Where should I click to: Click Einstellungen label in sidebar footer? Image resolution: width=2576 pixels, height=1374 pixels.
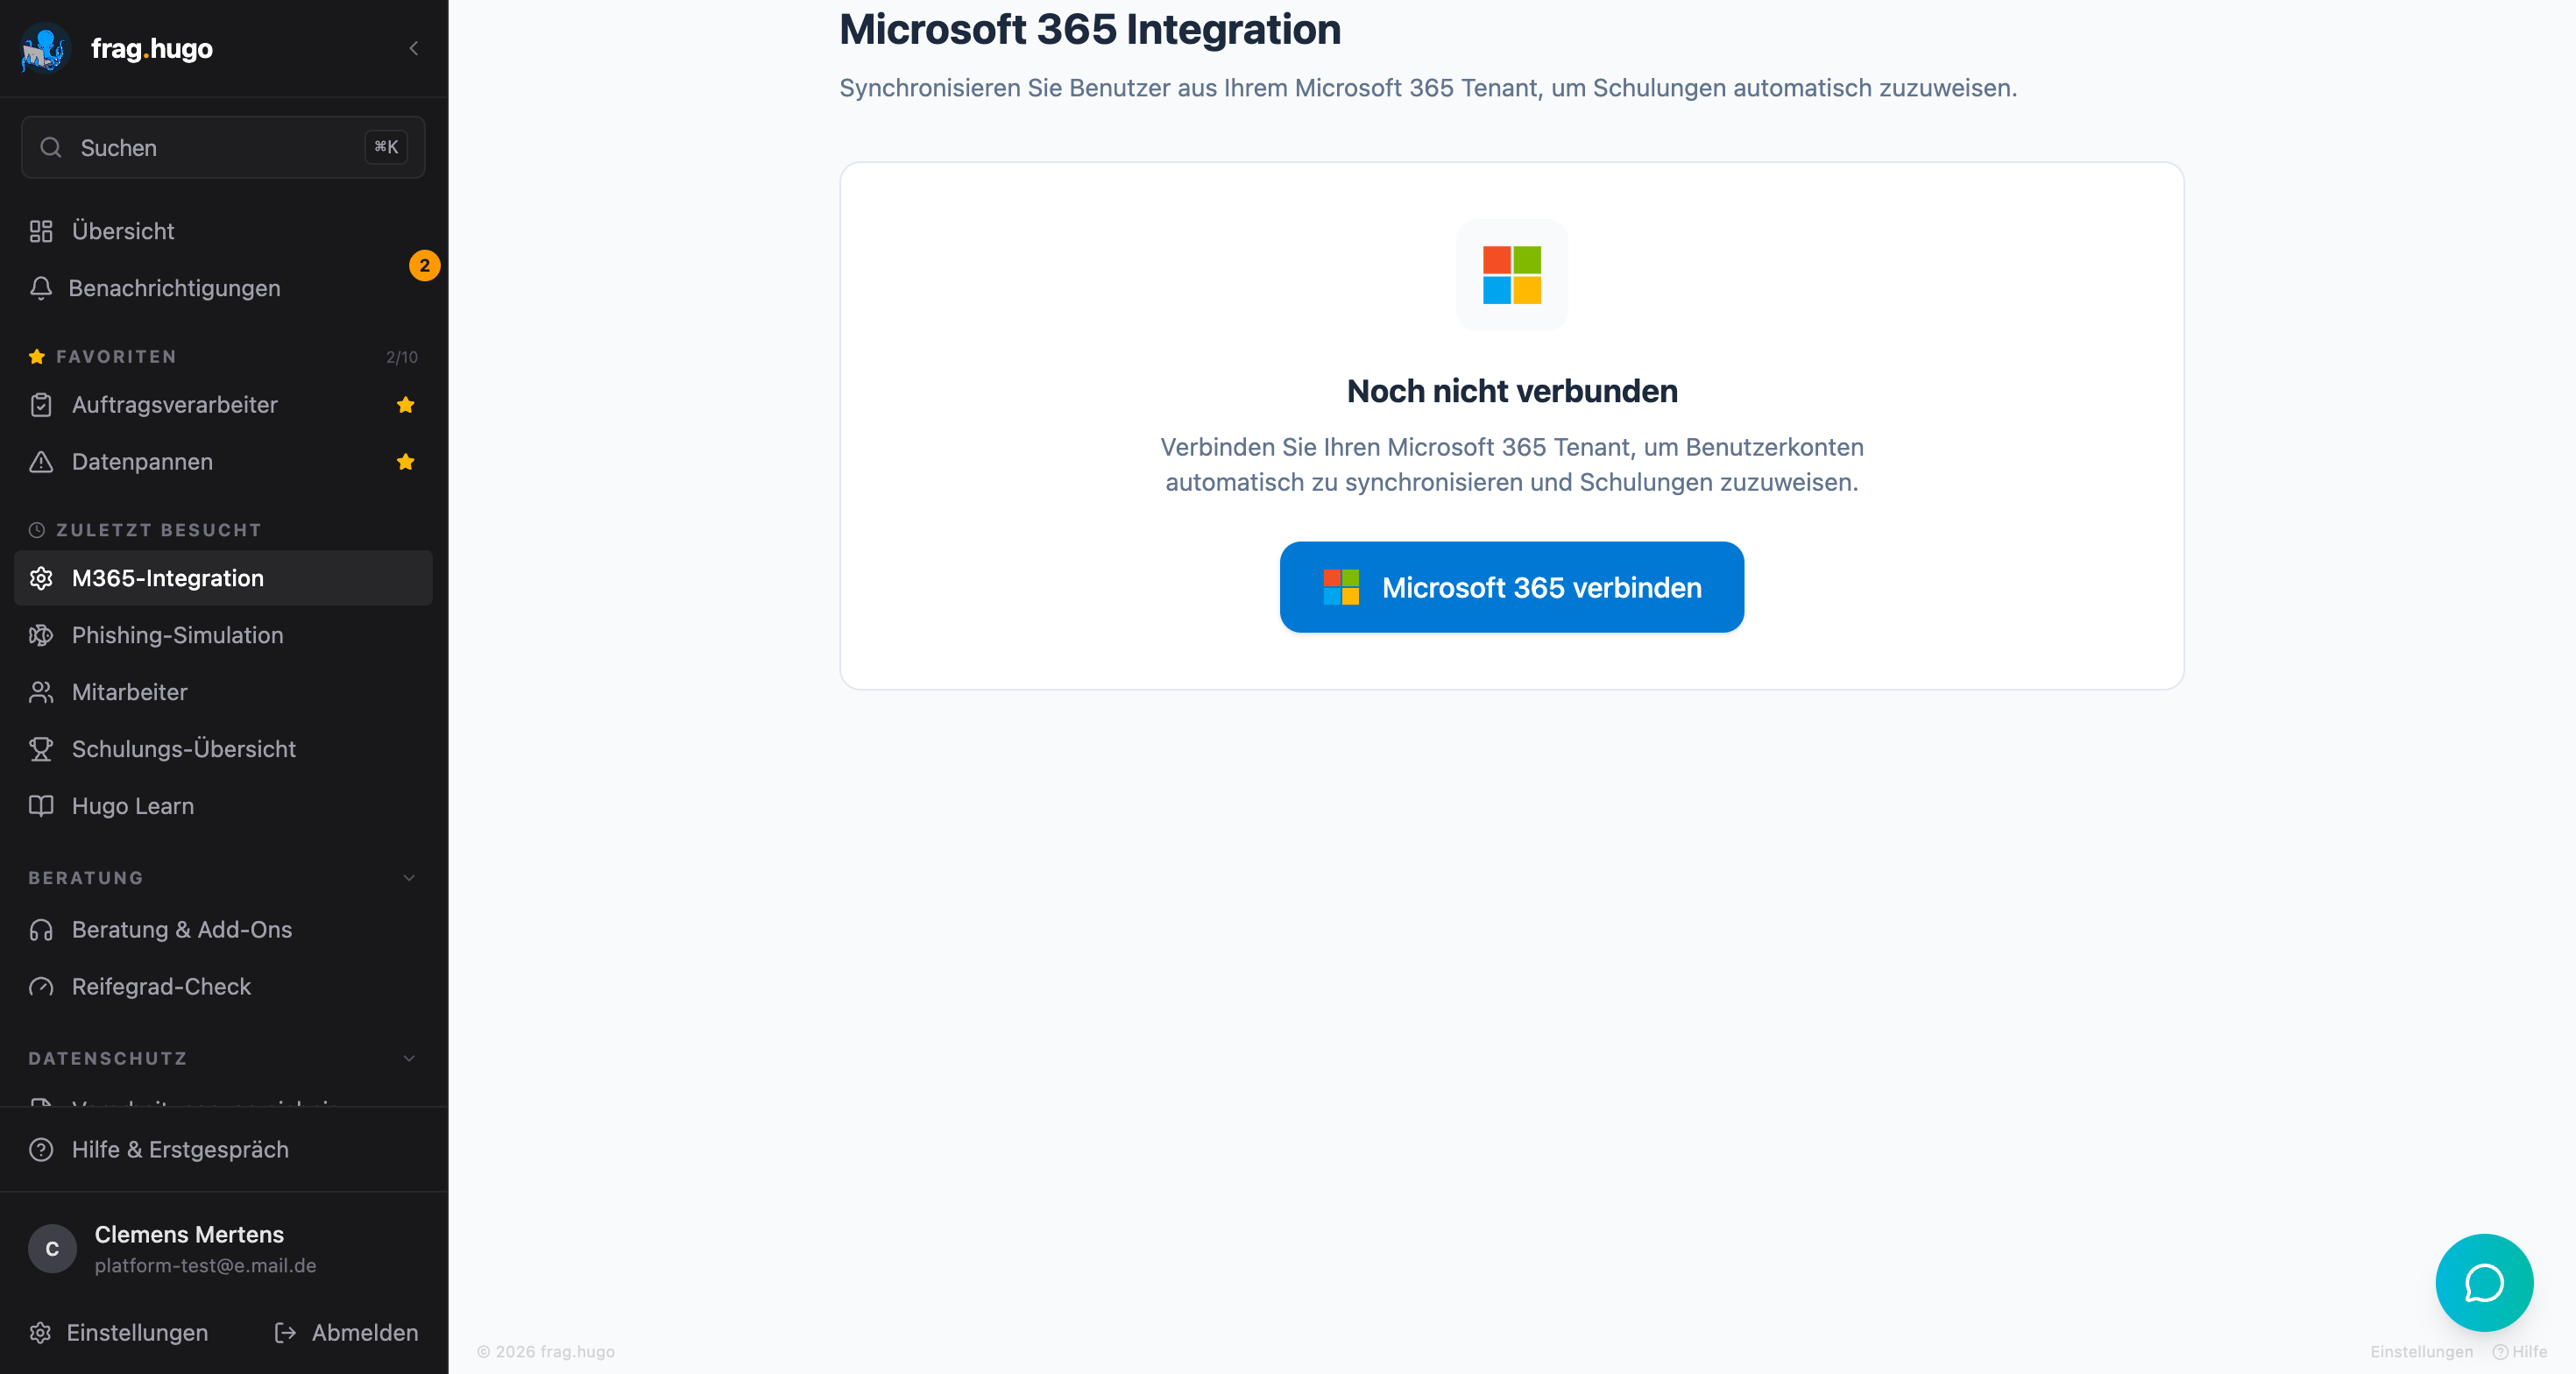pos(137,1333)
